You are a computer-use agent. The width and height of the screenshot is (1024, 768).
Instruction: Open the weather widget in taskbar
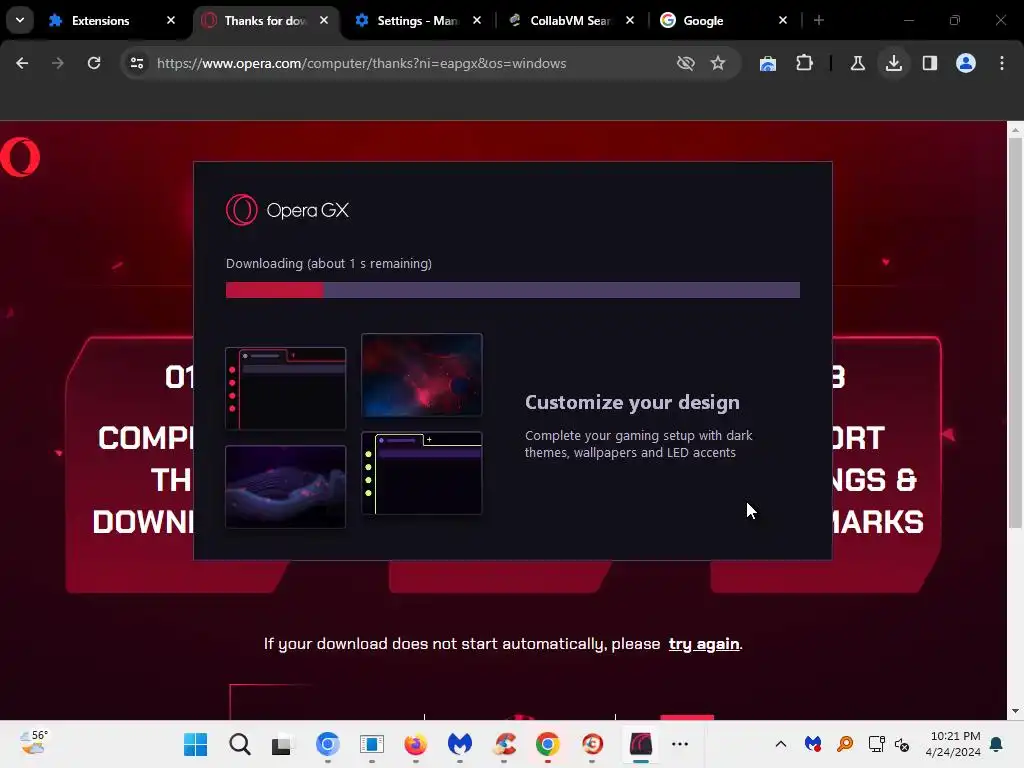[33, 743]
